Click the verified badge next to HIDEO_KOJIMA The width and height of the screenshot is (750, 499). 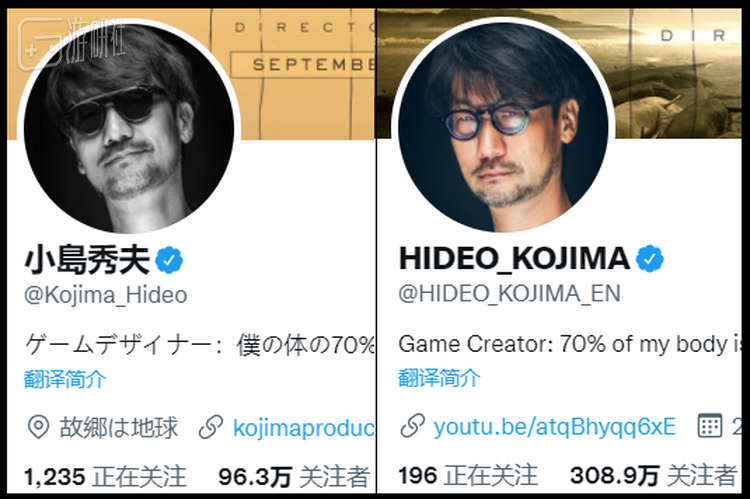point(650,258)
